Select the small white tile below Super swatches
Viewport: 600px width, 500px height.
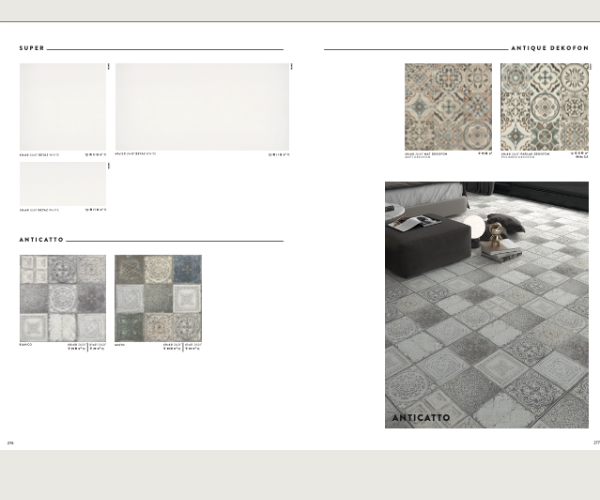click(x=62, y=183)
